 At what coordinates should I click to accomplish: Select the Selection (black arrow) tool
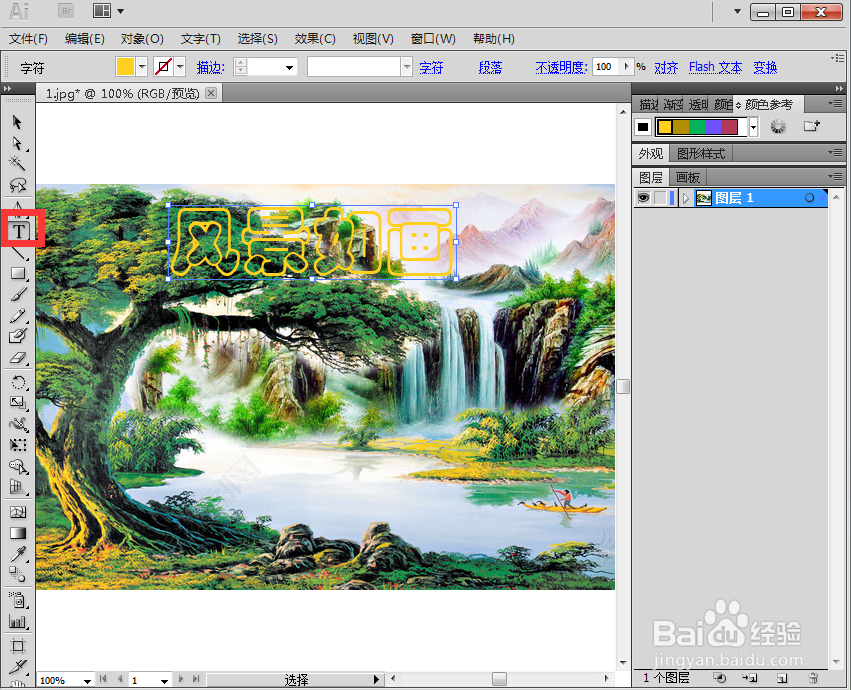[x=17, y=122]
